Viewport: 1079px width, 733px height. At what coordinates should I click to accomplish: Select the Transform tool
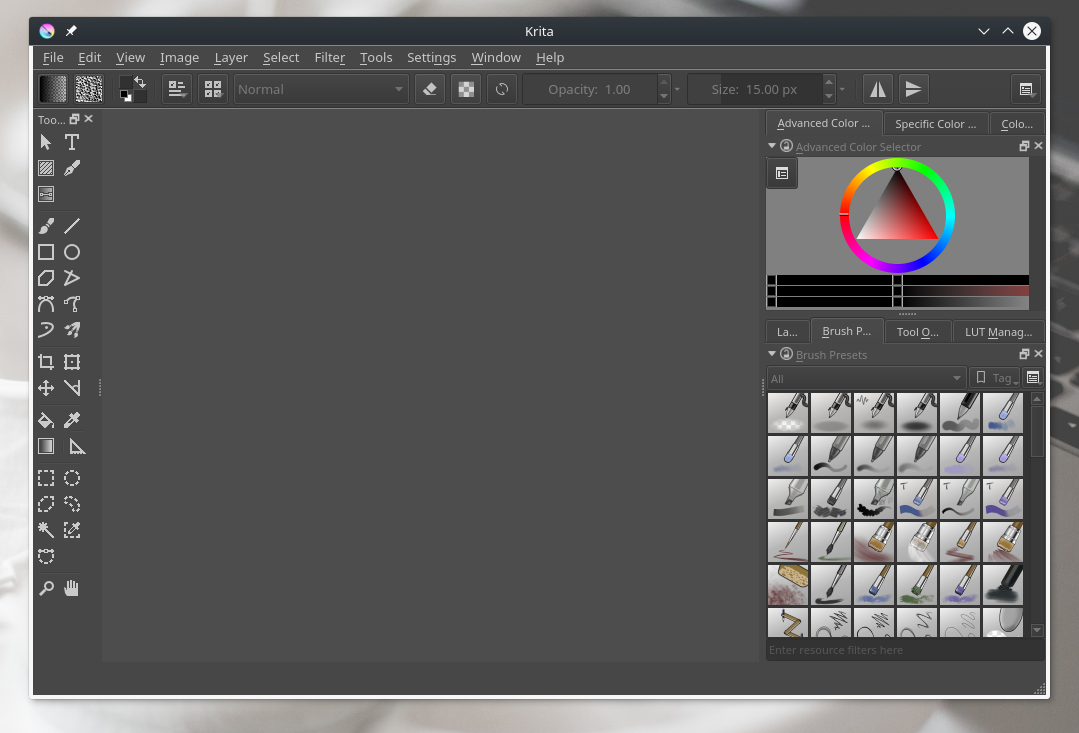(x=72, y=362)
